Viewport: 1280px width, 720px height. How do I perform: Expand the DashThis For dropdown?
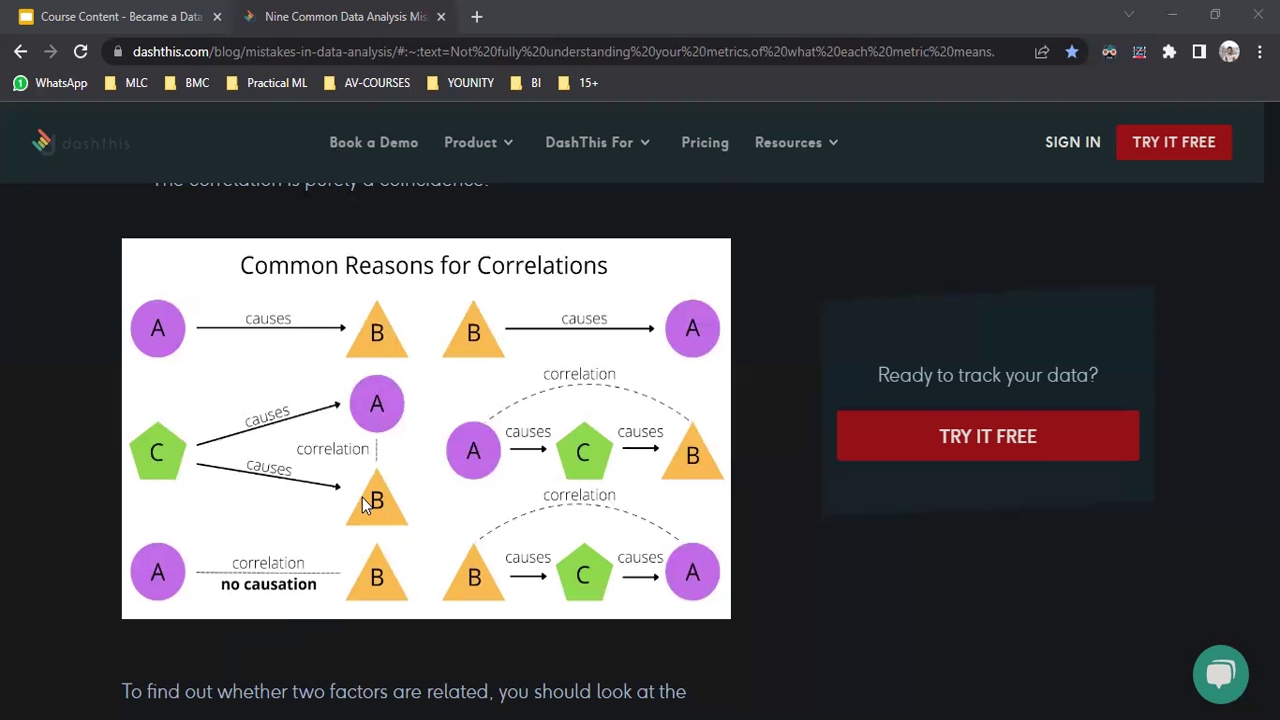pyautogui.click(x=598, y=142)
